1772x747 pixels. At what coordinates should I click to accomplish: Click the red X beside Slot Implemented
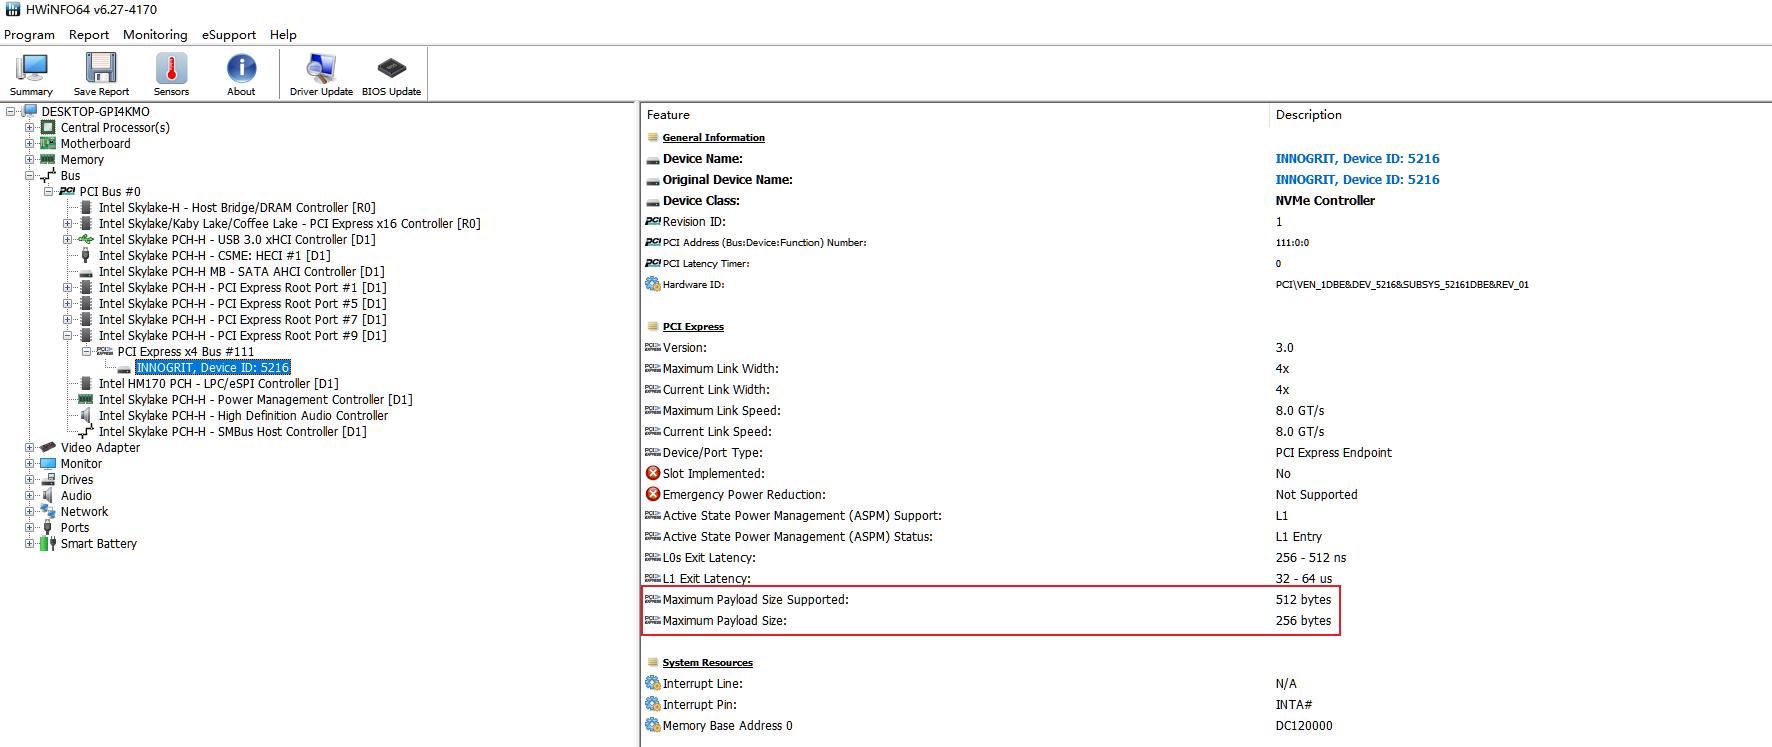click(x=653, y=474)
